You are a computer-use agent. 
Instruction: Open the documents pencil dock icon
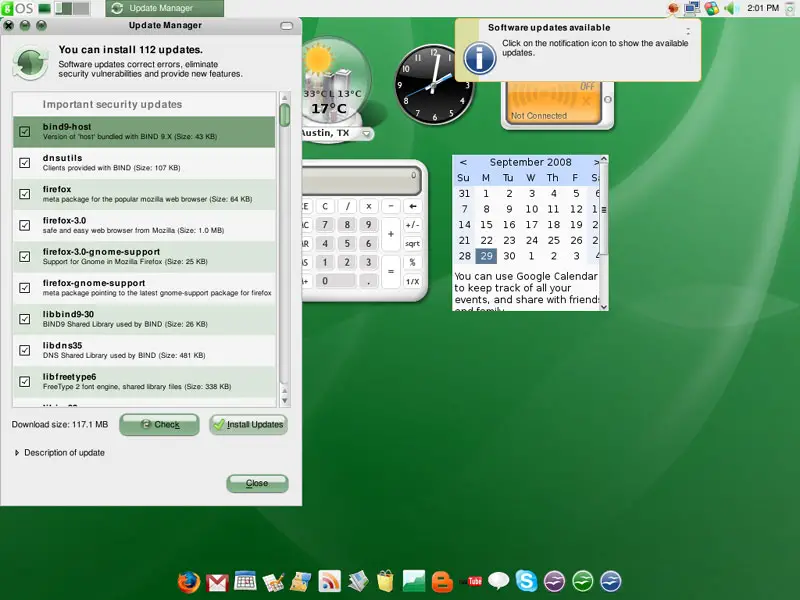click(x=273, y=582)
